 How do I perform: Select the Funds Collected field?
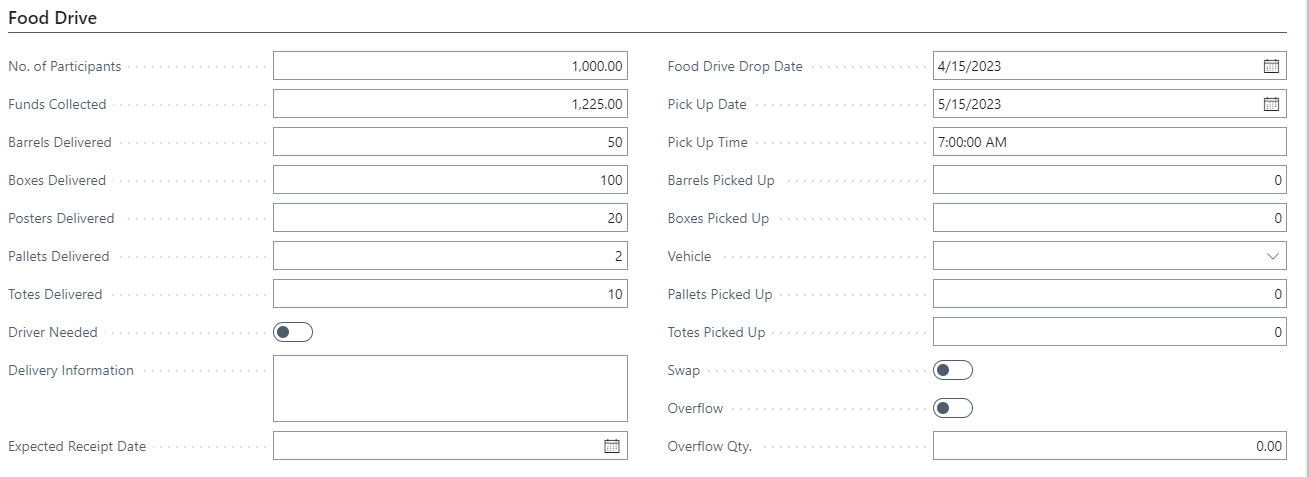click(450, 104)
